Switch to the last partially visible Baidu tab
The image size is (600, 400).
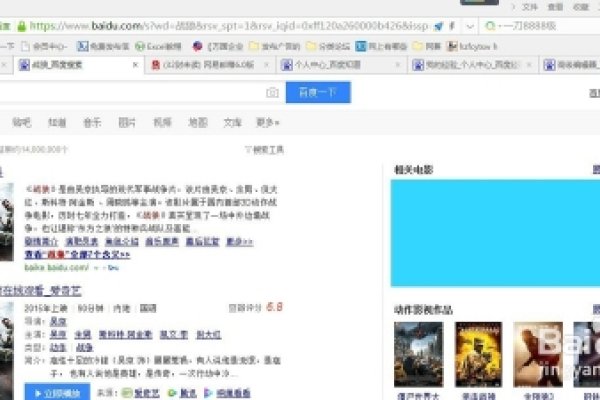click(571, 65)
